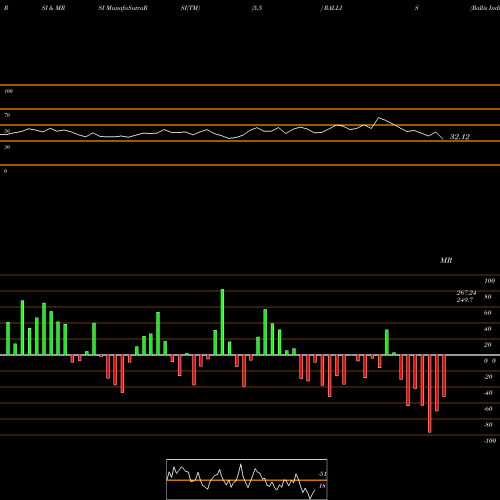Image resolution: width=500 pixels, height=500 pixels.
Task: Select the 249.7 value in MR panel
Action: tap(465, 300)
